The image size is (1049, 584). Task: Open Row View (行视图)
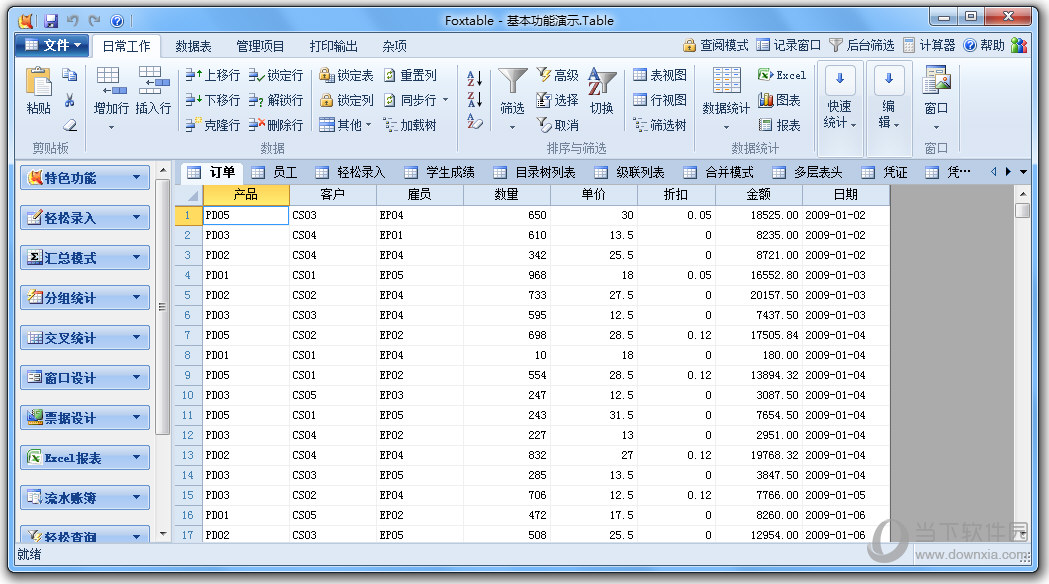(x=660, y=100)
